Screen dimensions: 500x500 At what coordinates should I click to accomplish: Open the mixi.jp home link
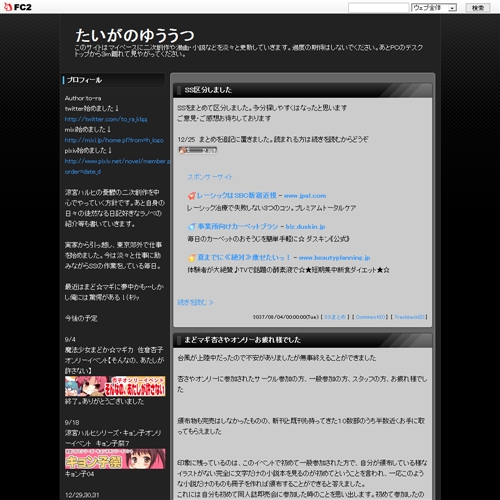pyautogui.click(x=114, y=140)
